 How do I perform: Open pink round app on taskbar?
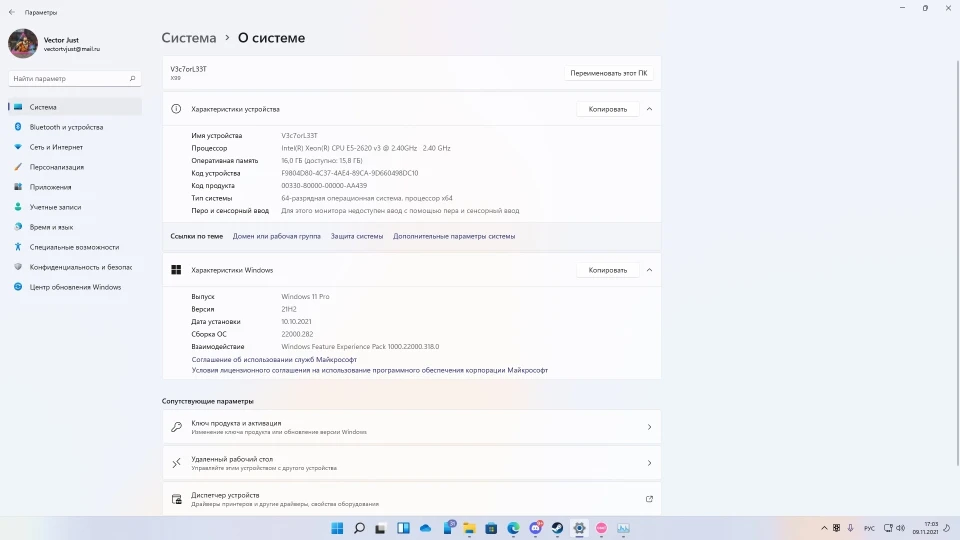[x=601, y=528]
